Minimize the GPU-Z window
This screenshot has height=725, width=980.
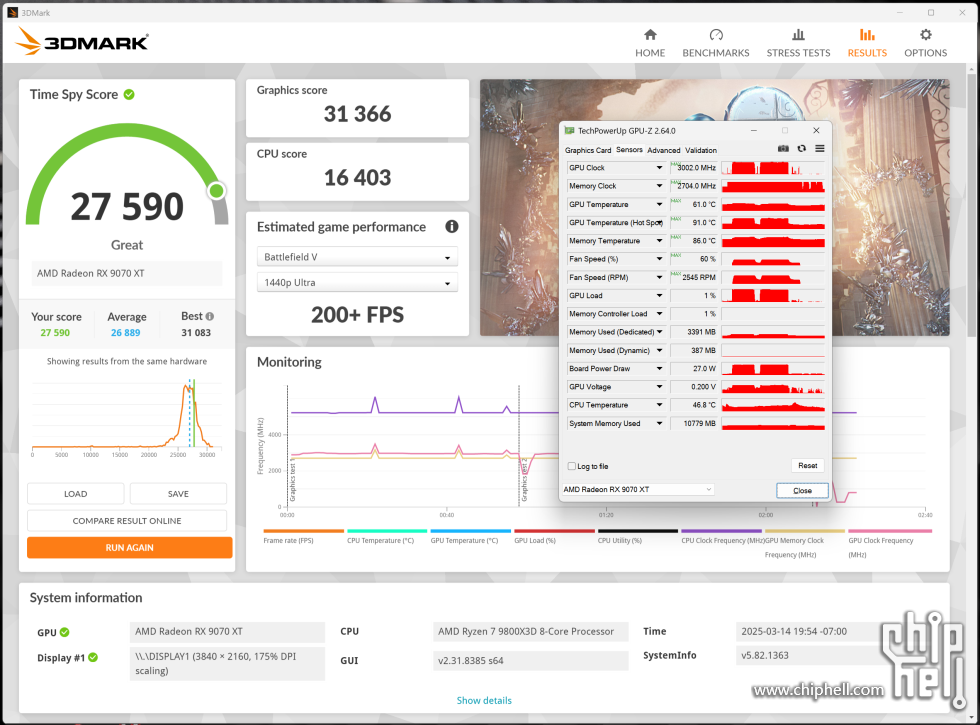pos(754,131)
